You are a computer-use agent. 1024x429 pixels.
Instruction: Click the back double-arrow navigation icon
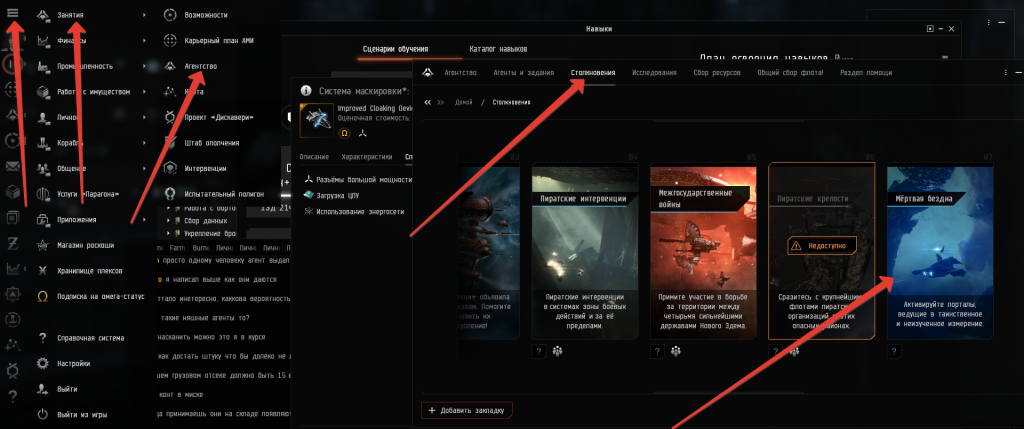point(428,102)
